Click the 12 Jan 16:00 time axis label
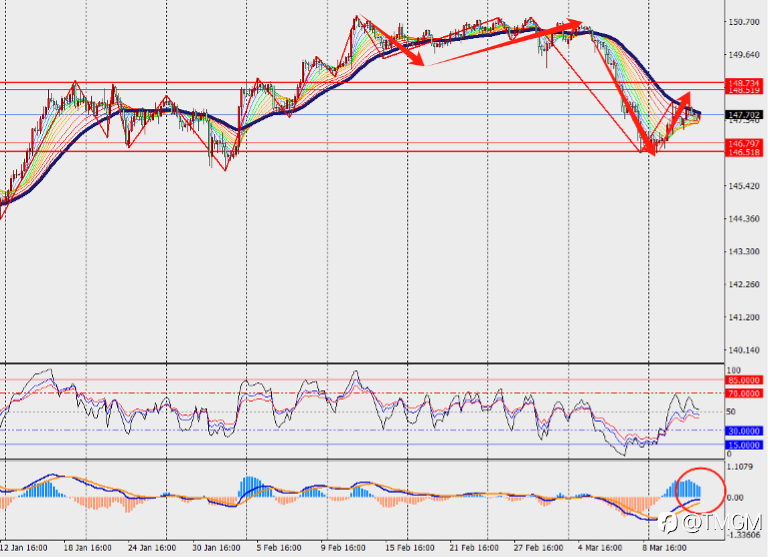Image resolution: width=770 pixels, height=558 pixels. tap(24, 548)
